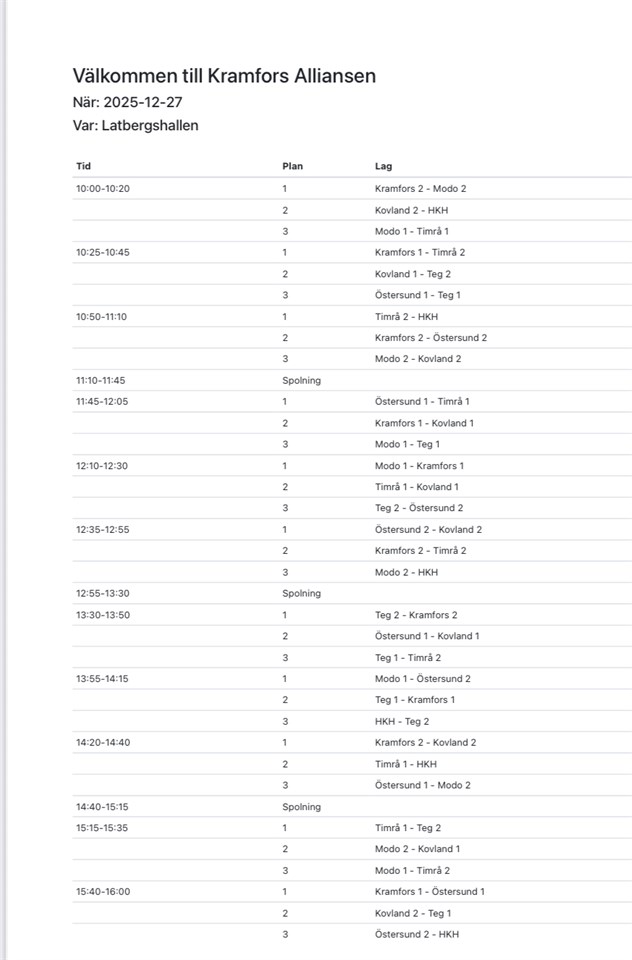Click the 'Tid' column header
The height and width of the screenshot is (960, 632).
click(x=83, y=166)
